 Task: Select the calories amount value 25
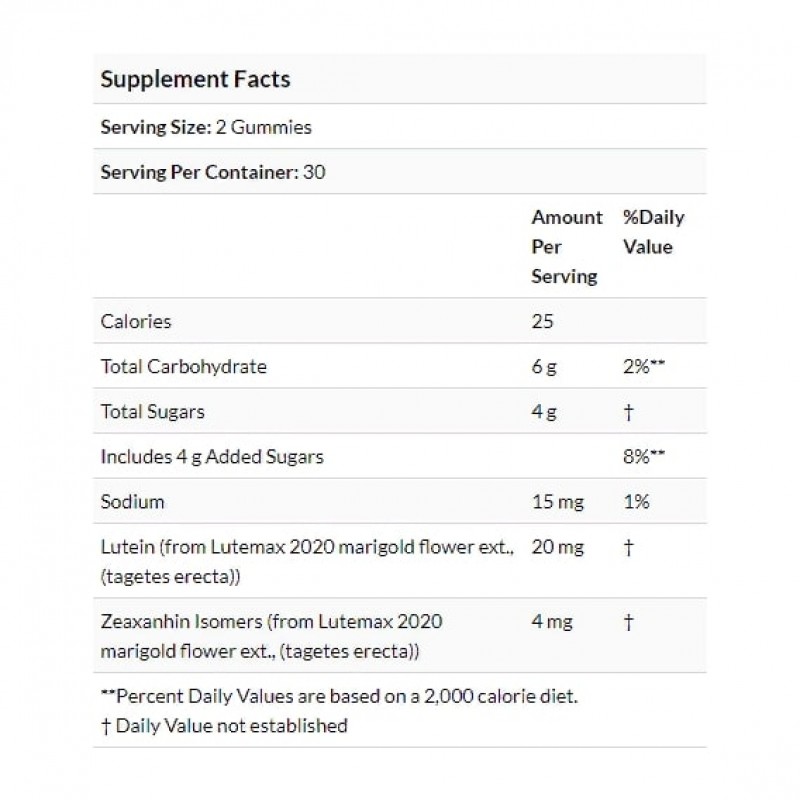(x=542, y=321)
